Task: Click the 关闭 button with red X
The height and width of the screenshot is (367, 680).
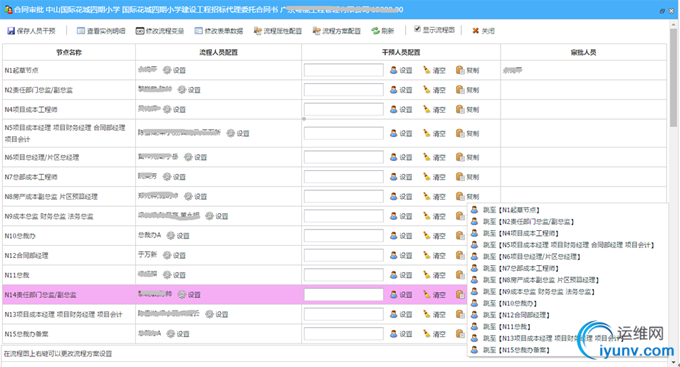Action: [x=483, y=31]
